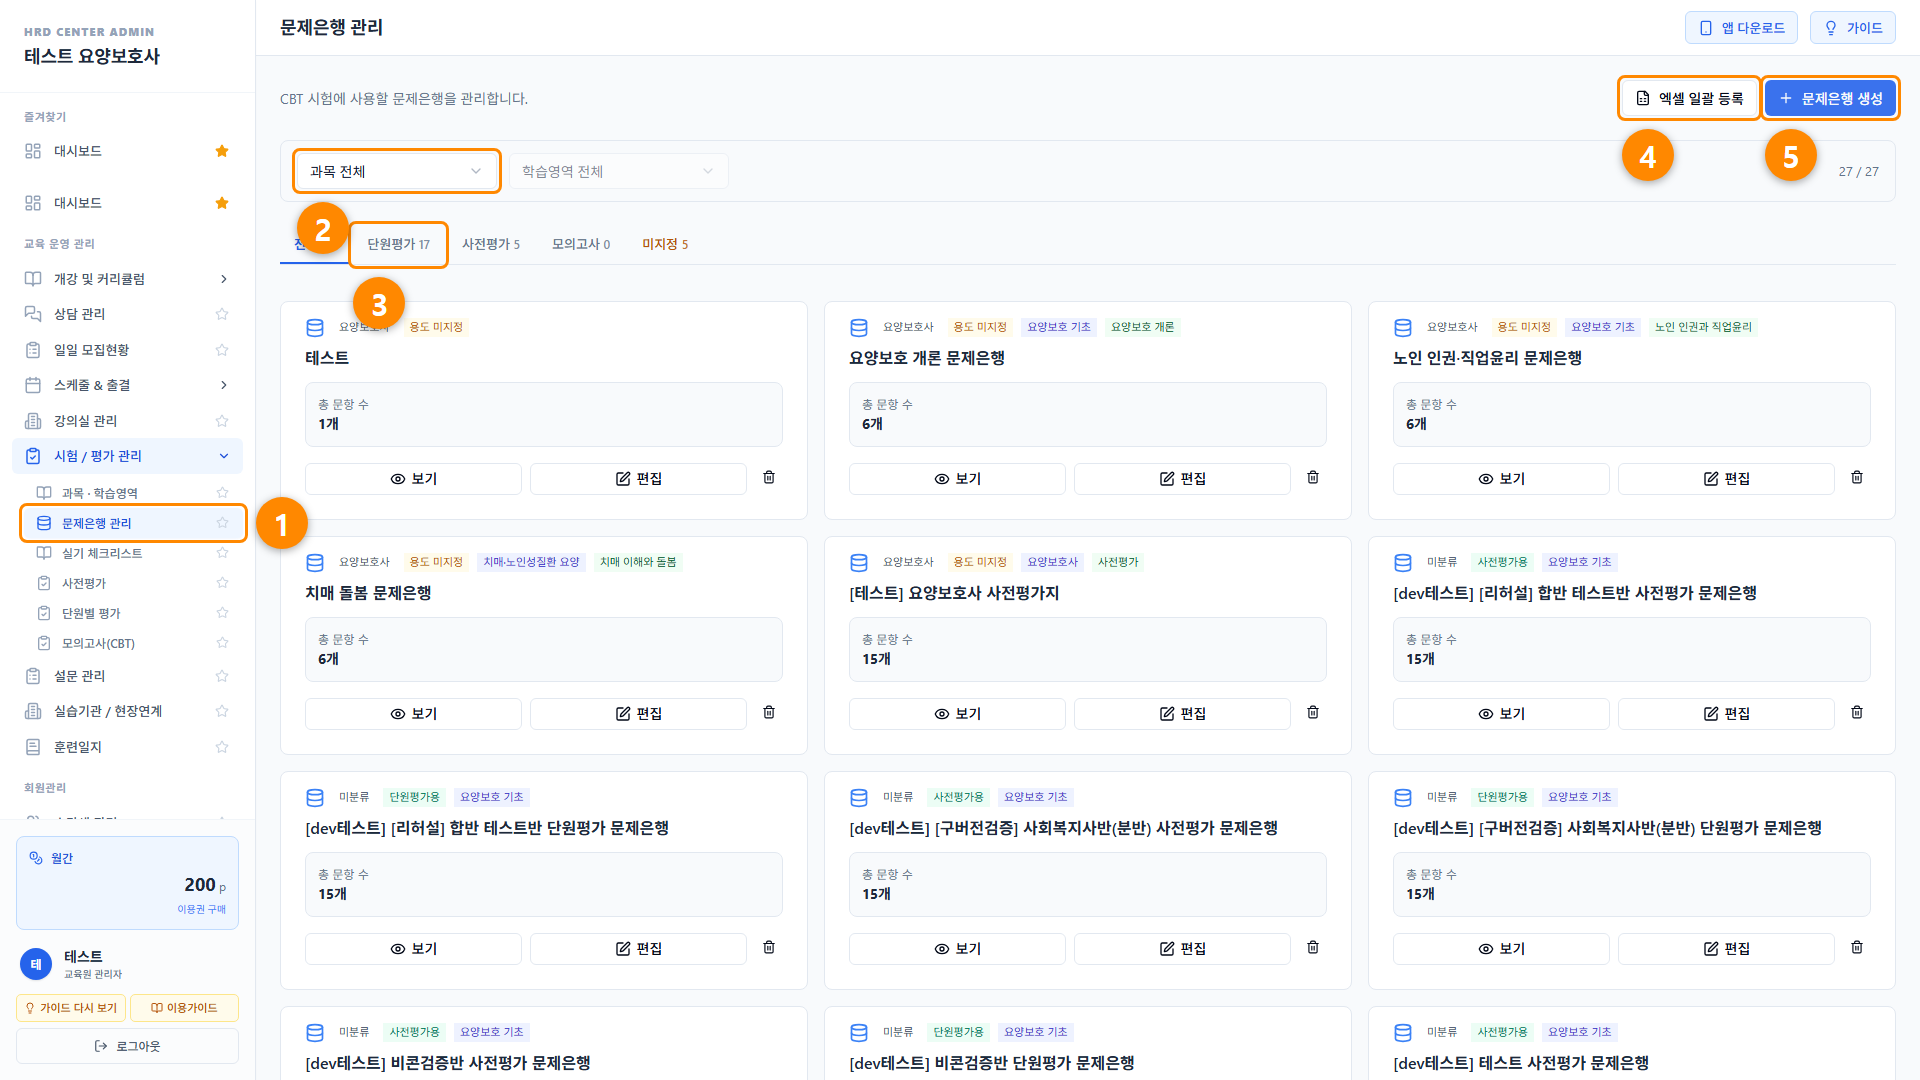Toggle favorite star for 문제은행 관리

point(222,523)
